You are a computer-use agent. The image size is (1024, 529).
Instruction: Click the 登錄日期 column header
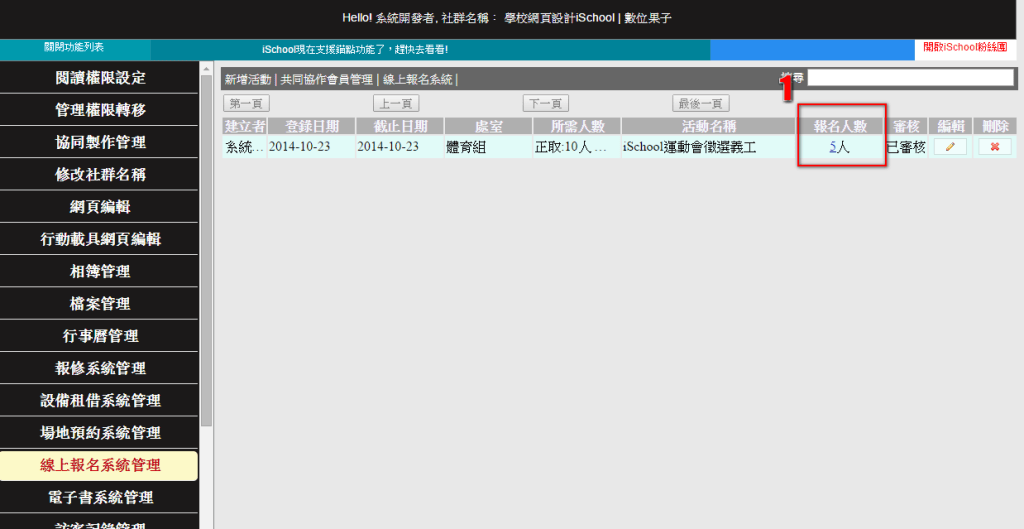(x=312, y=126)
